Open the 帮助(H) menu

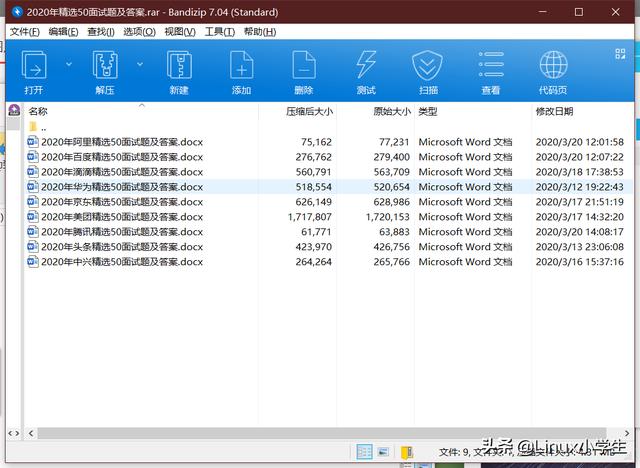click(x=260, y=32)
